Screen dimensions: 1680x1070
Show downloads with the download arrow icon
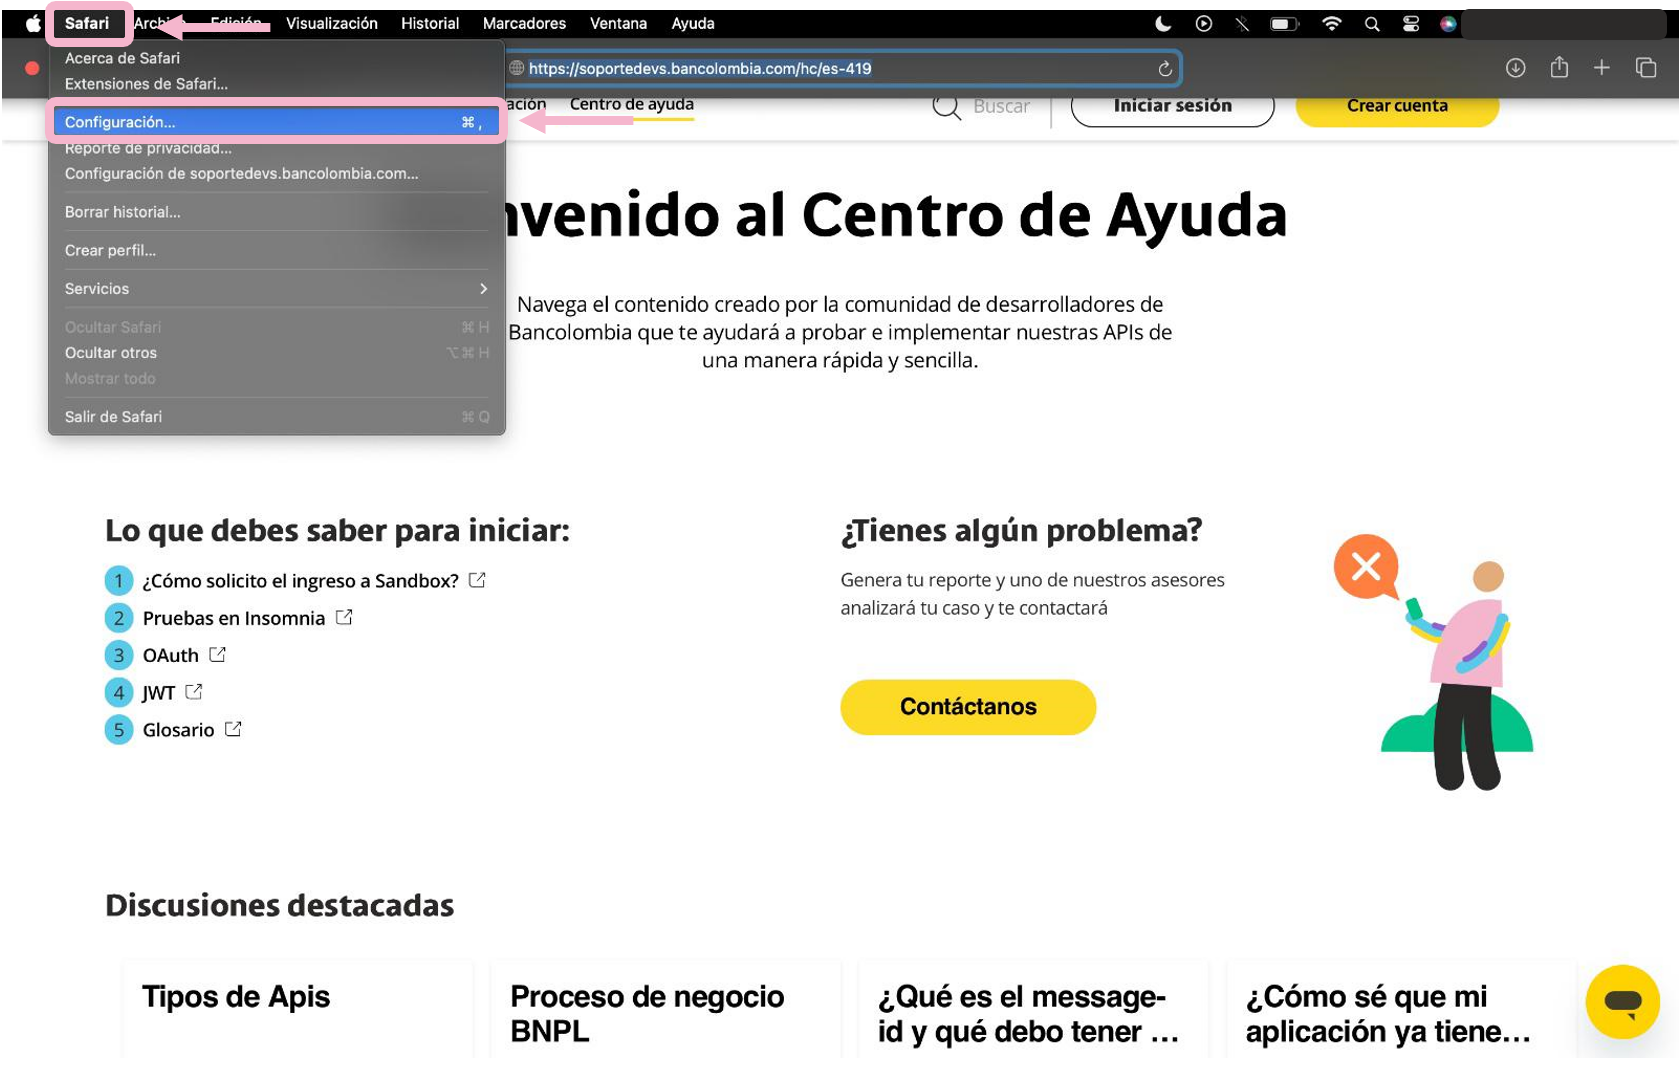pyautogui.click(x=1516, y=68)
